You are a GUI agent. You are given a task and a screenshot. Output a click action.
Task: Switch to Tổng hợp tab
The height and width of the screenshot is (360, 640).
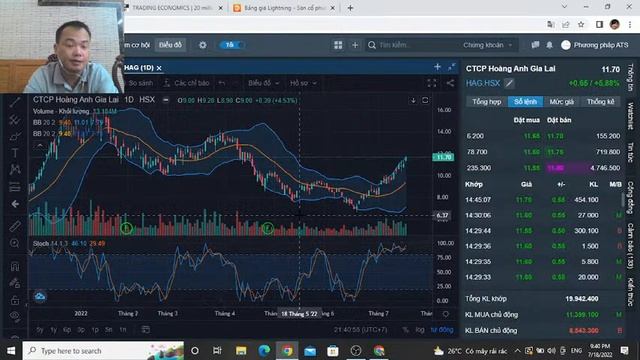[x=487, y=102]
